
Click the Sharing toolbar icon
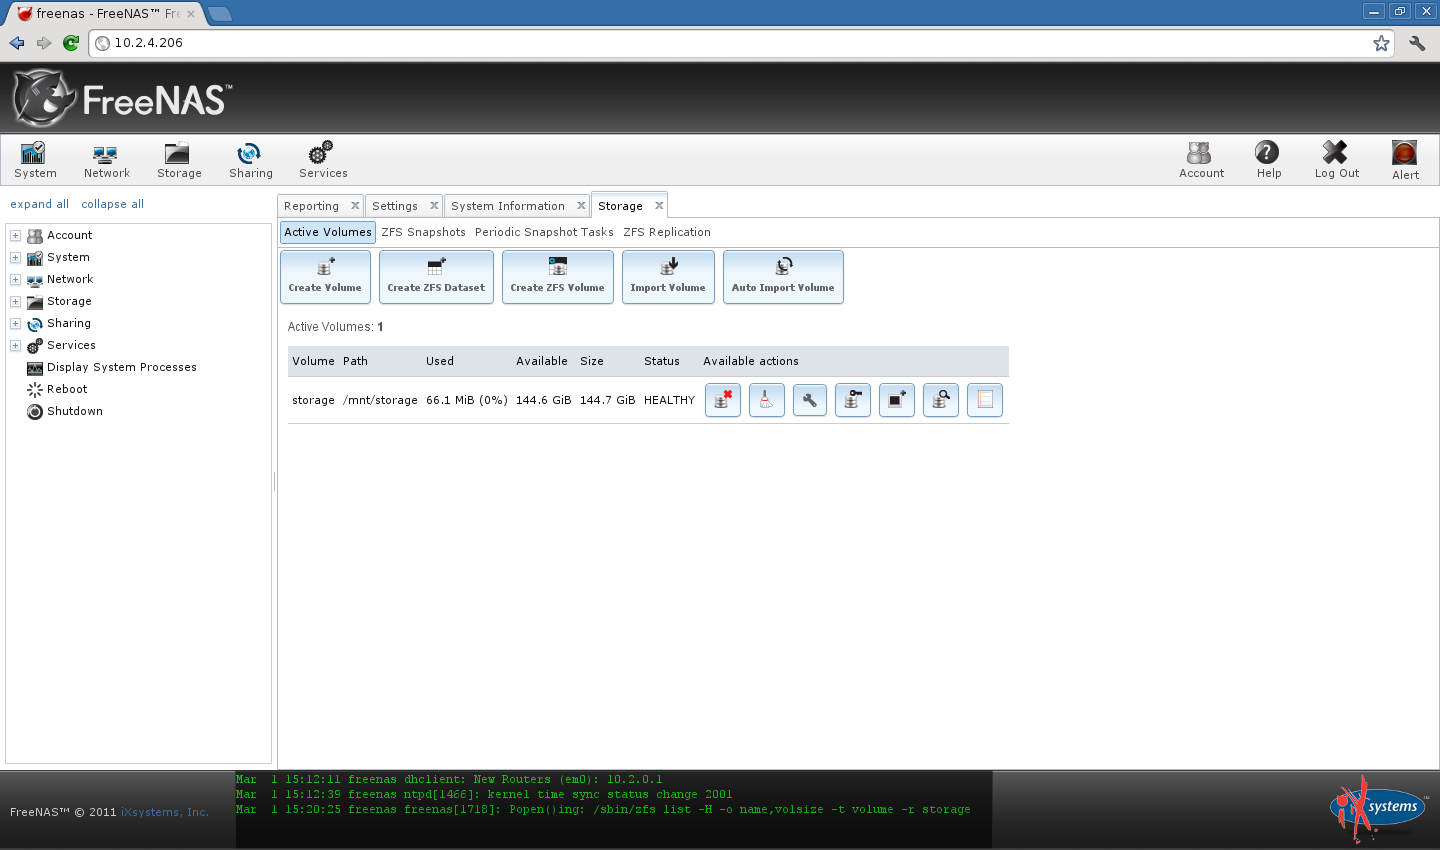(x=250, y=160)
